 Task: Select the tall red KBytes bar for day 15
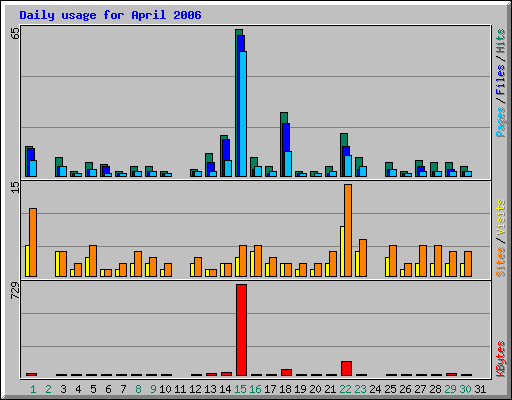pyautogui.click(x=241, y=330)
